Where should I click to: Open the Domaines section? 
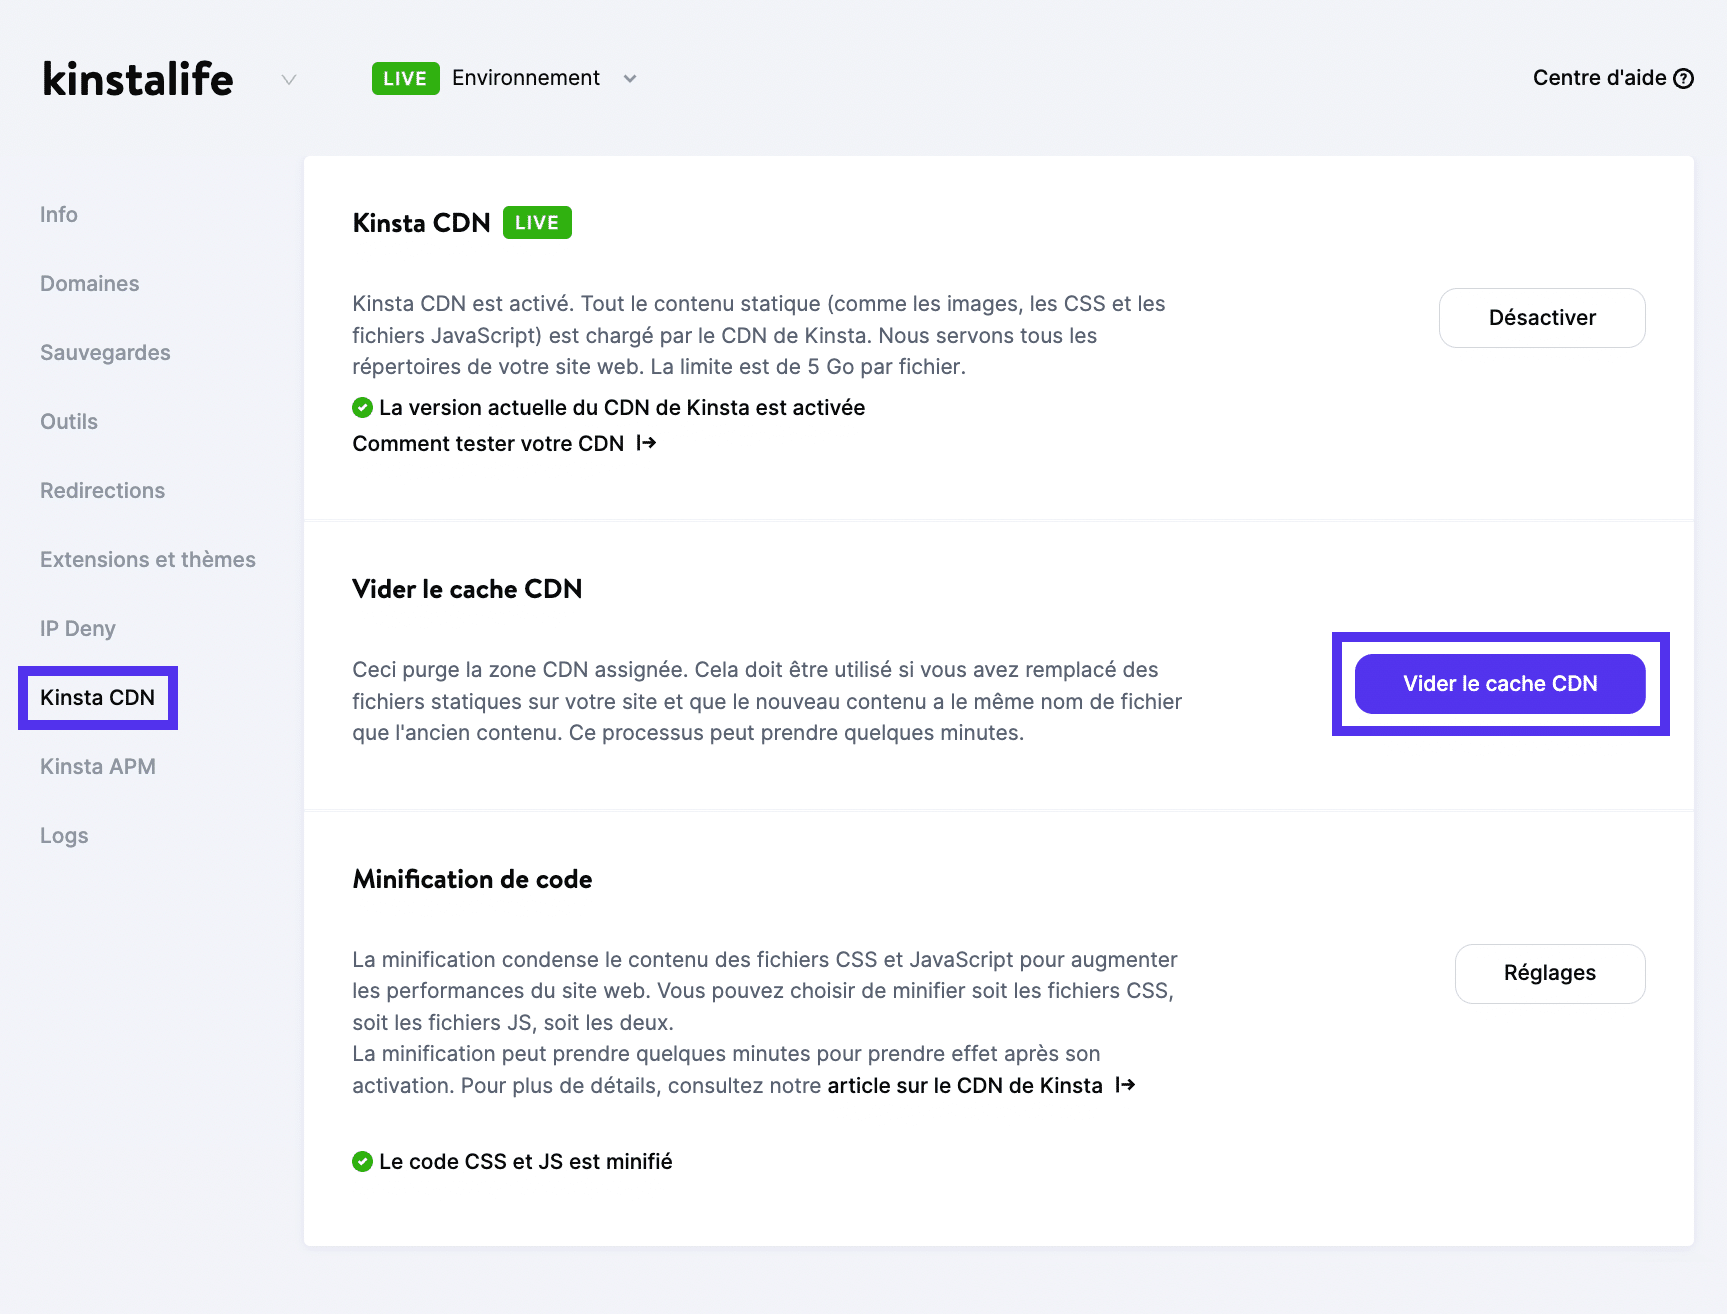coord(89,283)
